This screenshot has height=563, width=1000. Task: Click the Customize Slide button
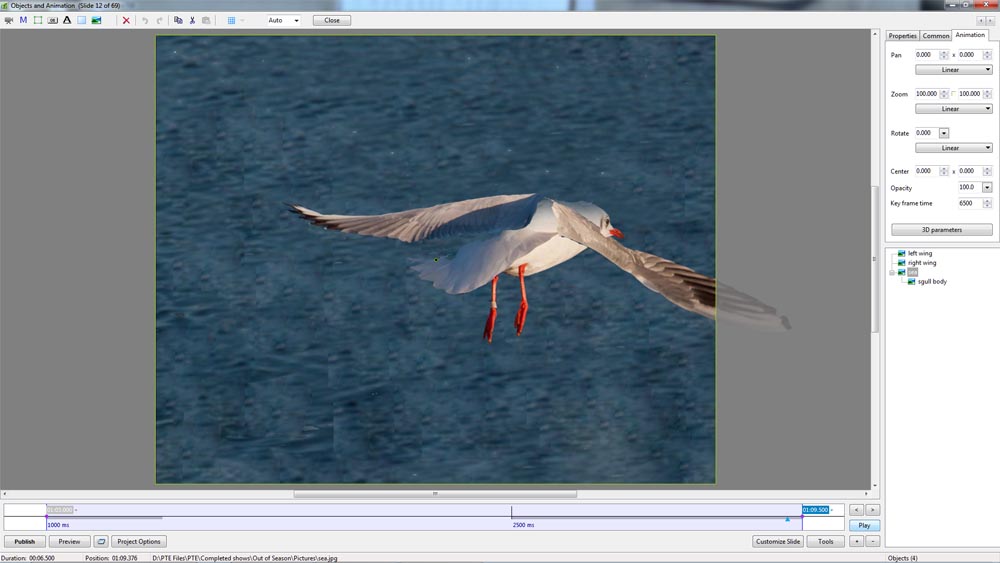777,541
